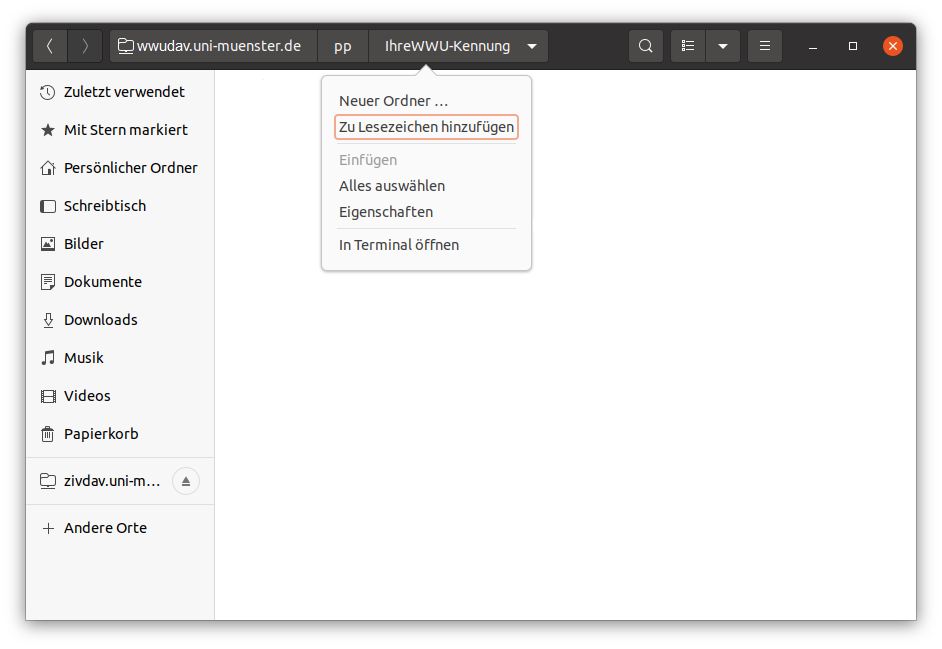Click the back navigation arrow
This screenshot has height=649, width=942.
pyautogui.click(x=51, y=46)
